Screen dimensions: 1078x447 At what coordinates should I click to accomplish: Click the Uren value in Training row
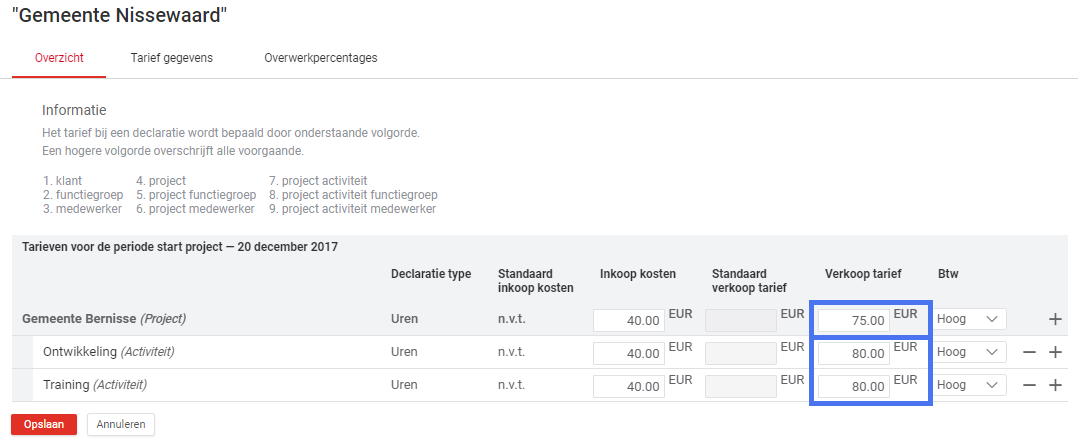404,385
